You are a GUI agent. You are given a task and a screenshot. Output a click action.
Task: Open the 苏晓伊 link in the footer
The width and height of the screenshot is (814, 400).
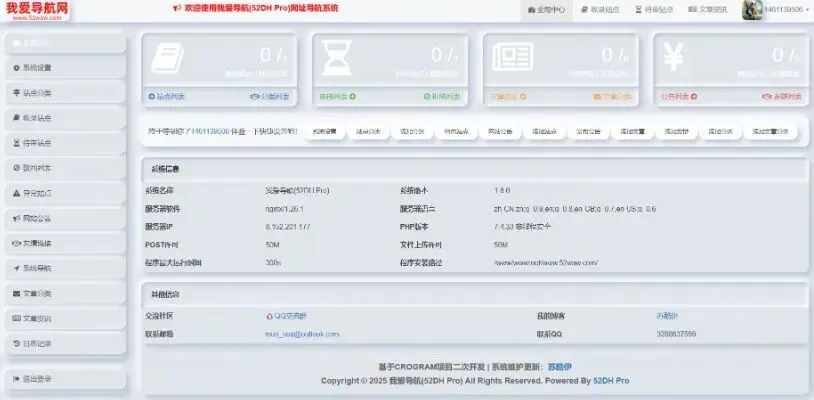560,367
